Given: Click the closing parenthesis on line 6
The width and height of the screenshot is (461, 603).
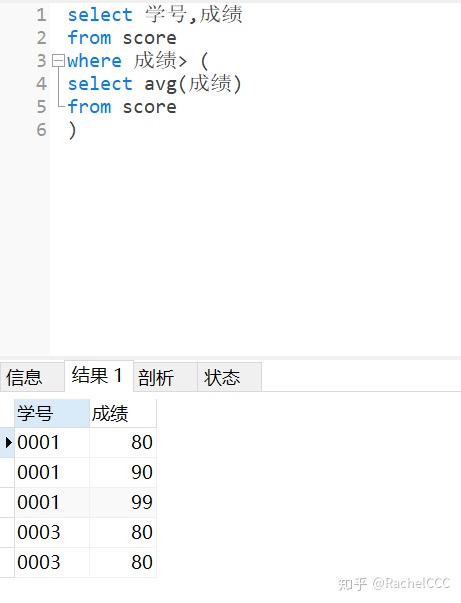Looking at the screenshot, I should click(72, 130).
